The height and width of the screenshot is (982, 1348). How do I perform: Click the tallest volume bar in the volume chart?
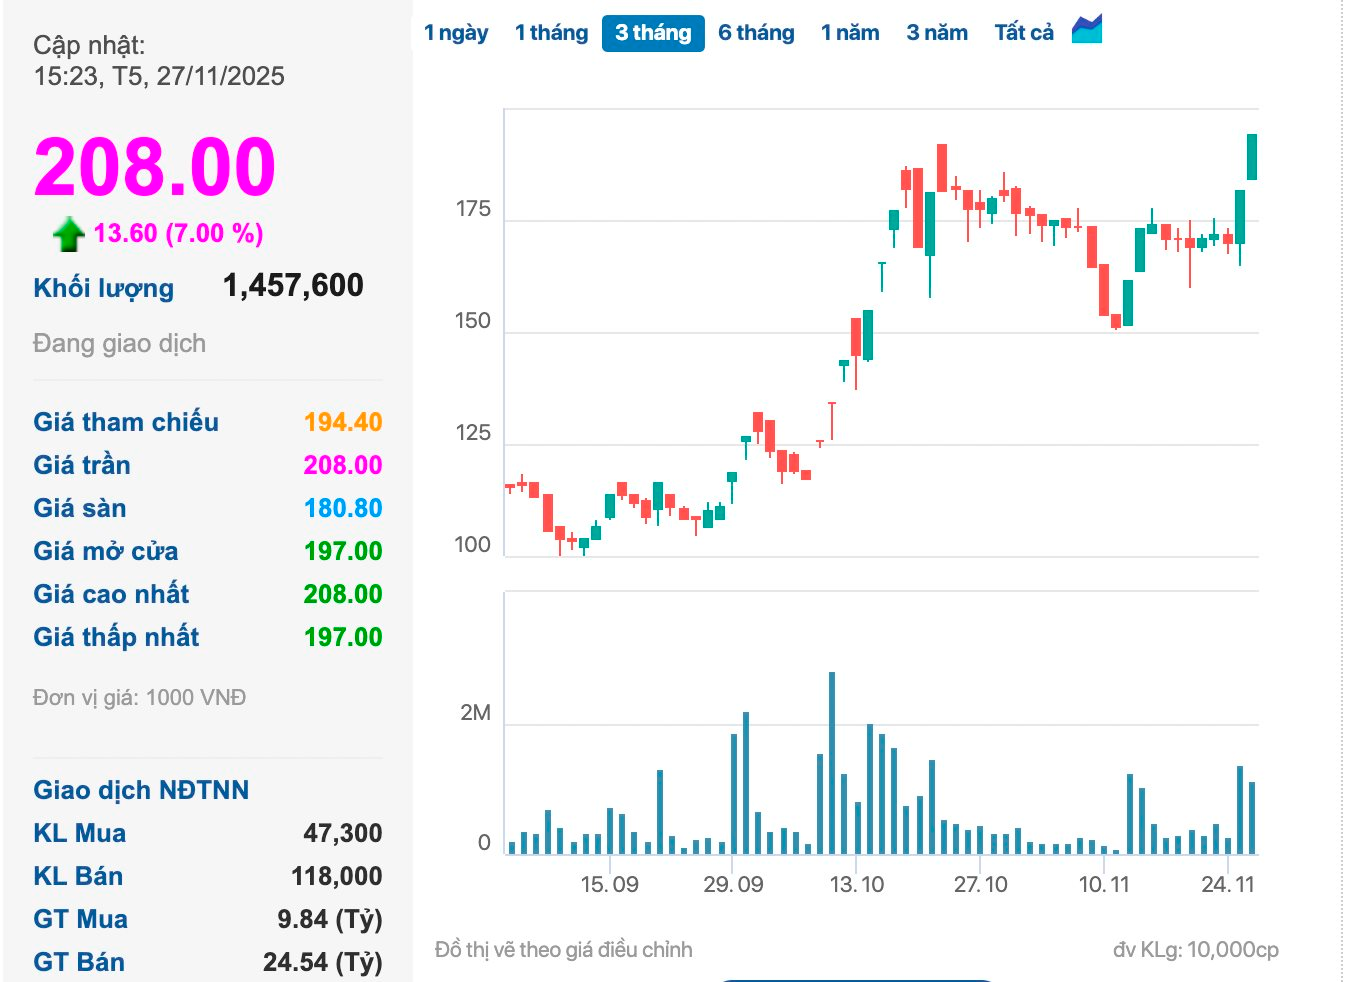[832, 762]
